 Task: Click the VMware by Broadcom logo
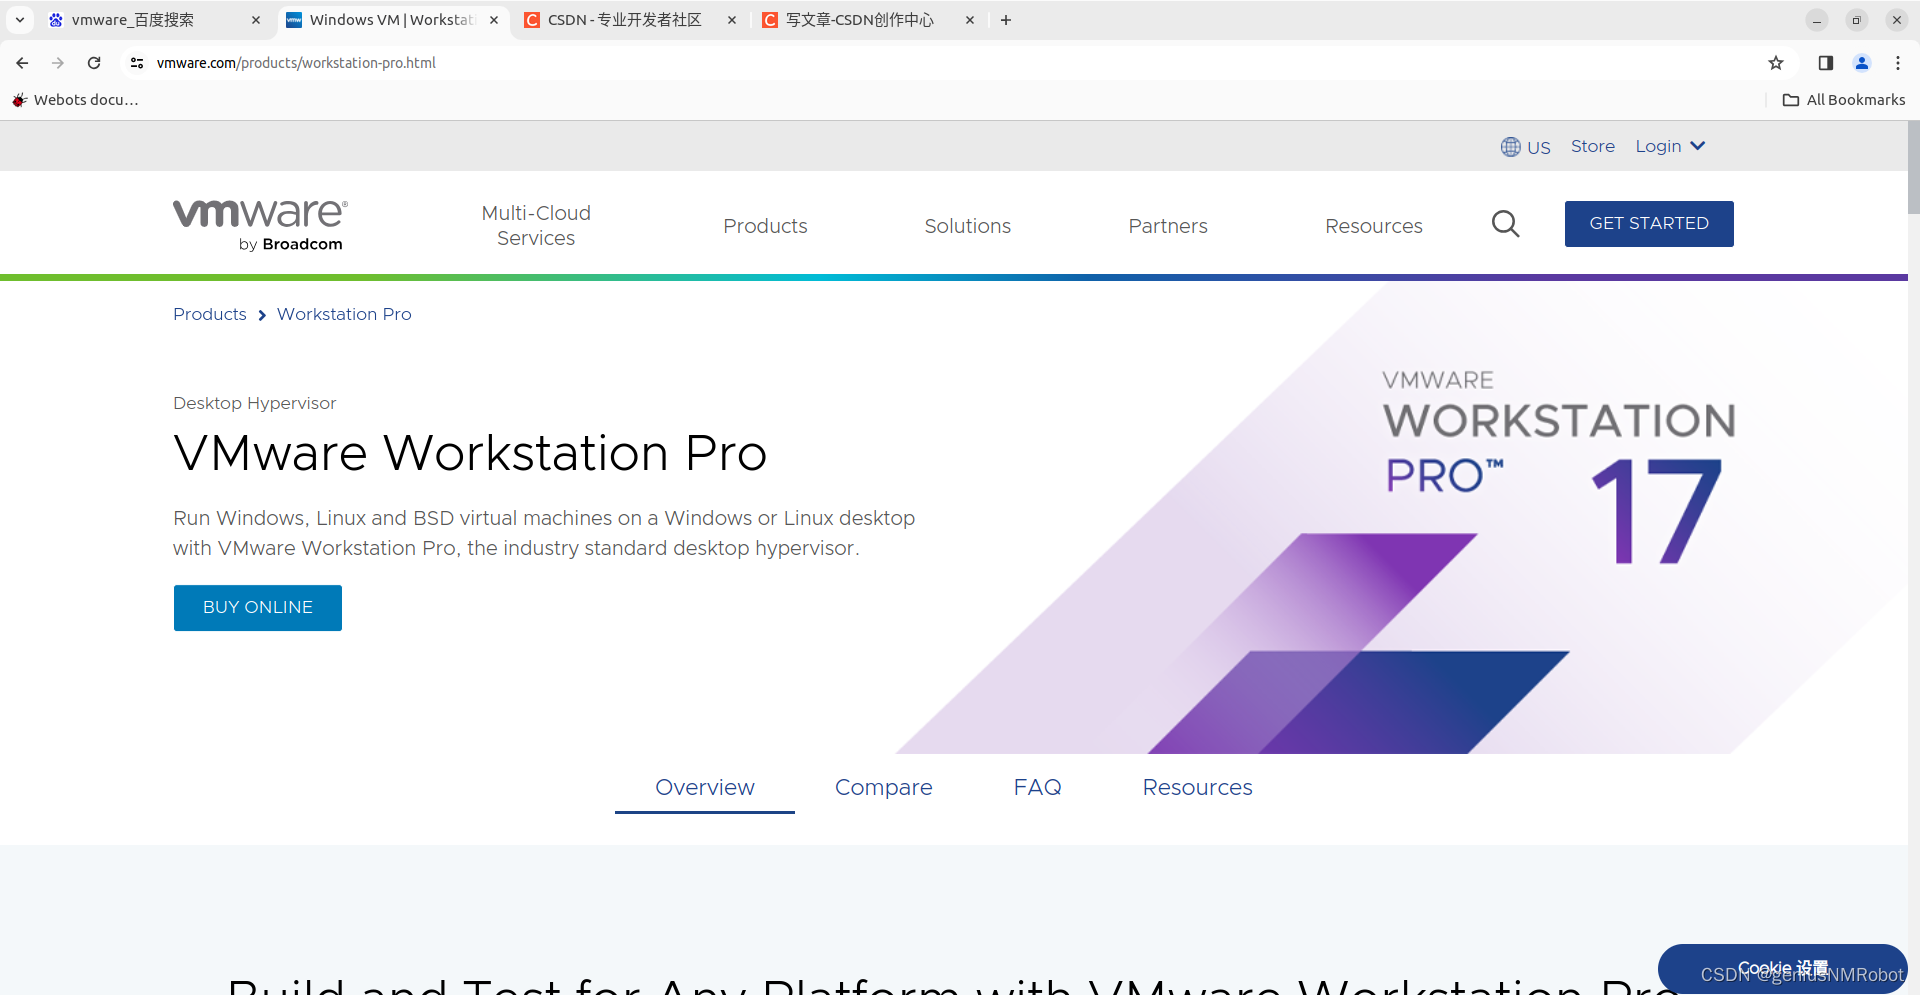point(258,222)
